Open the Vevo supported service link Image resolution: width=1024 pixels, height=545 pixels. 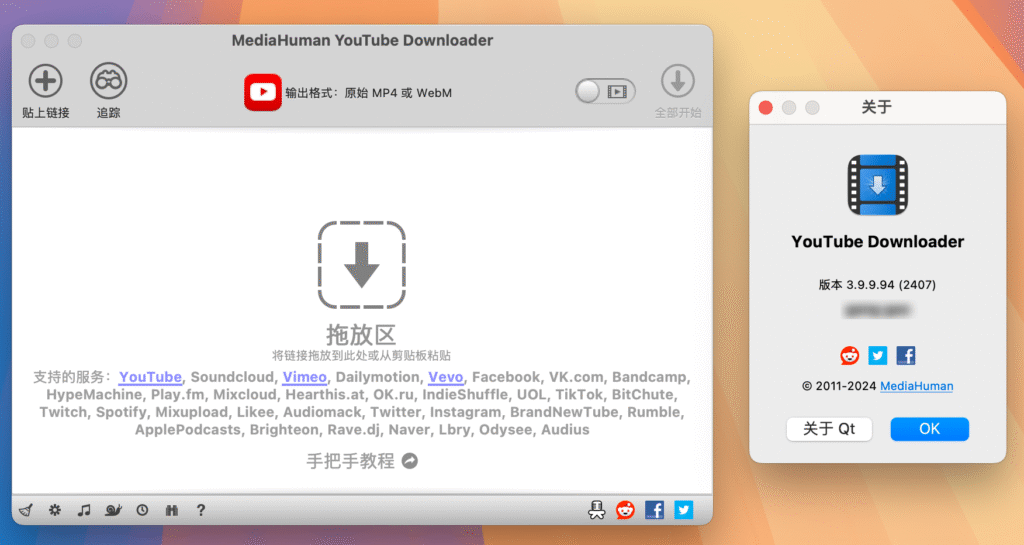point(445,377)
